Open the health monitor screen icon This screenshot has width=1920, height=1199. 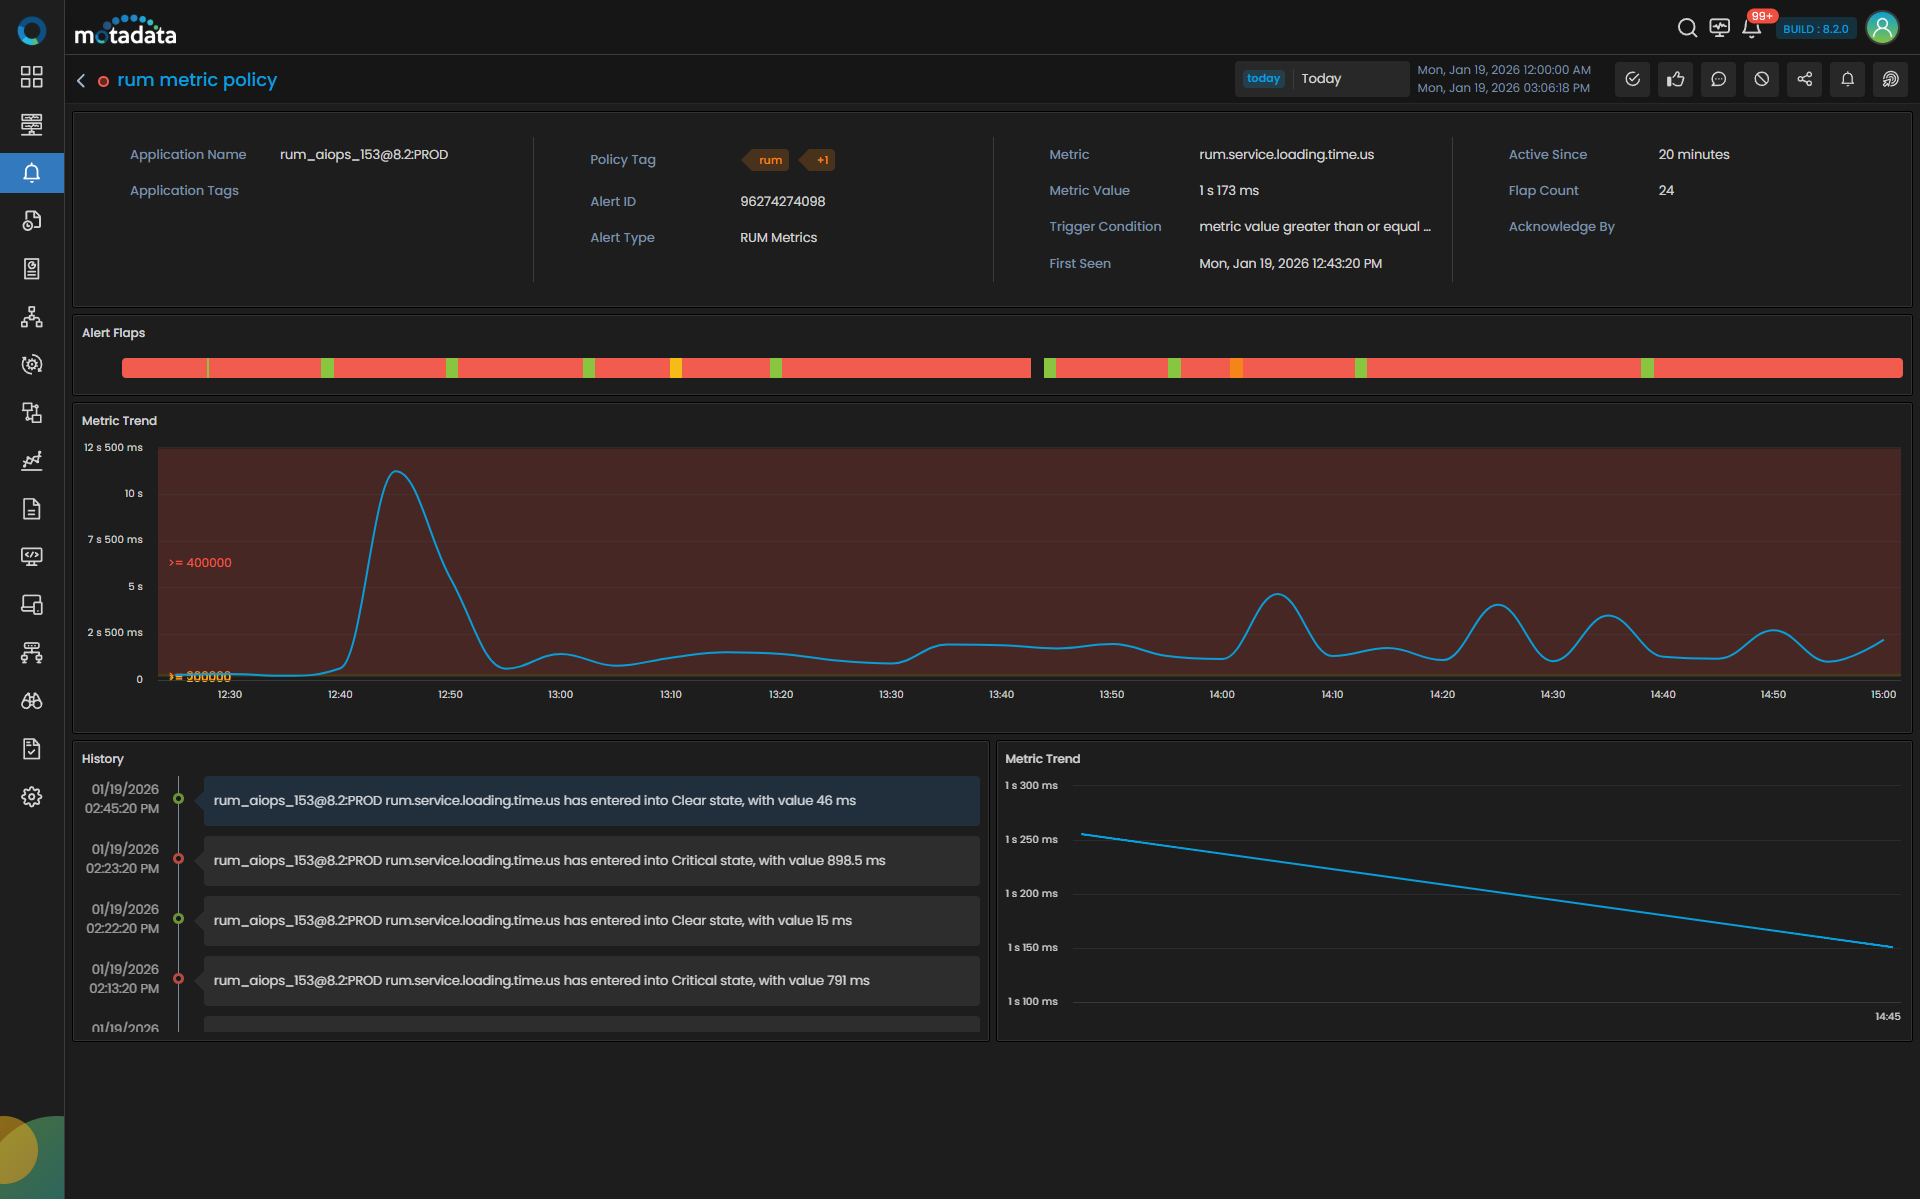pos(1719,28)
